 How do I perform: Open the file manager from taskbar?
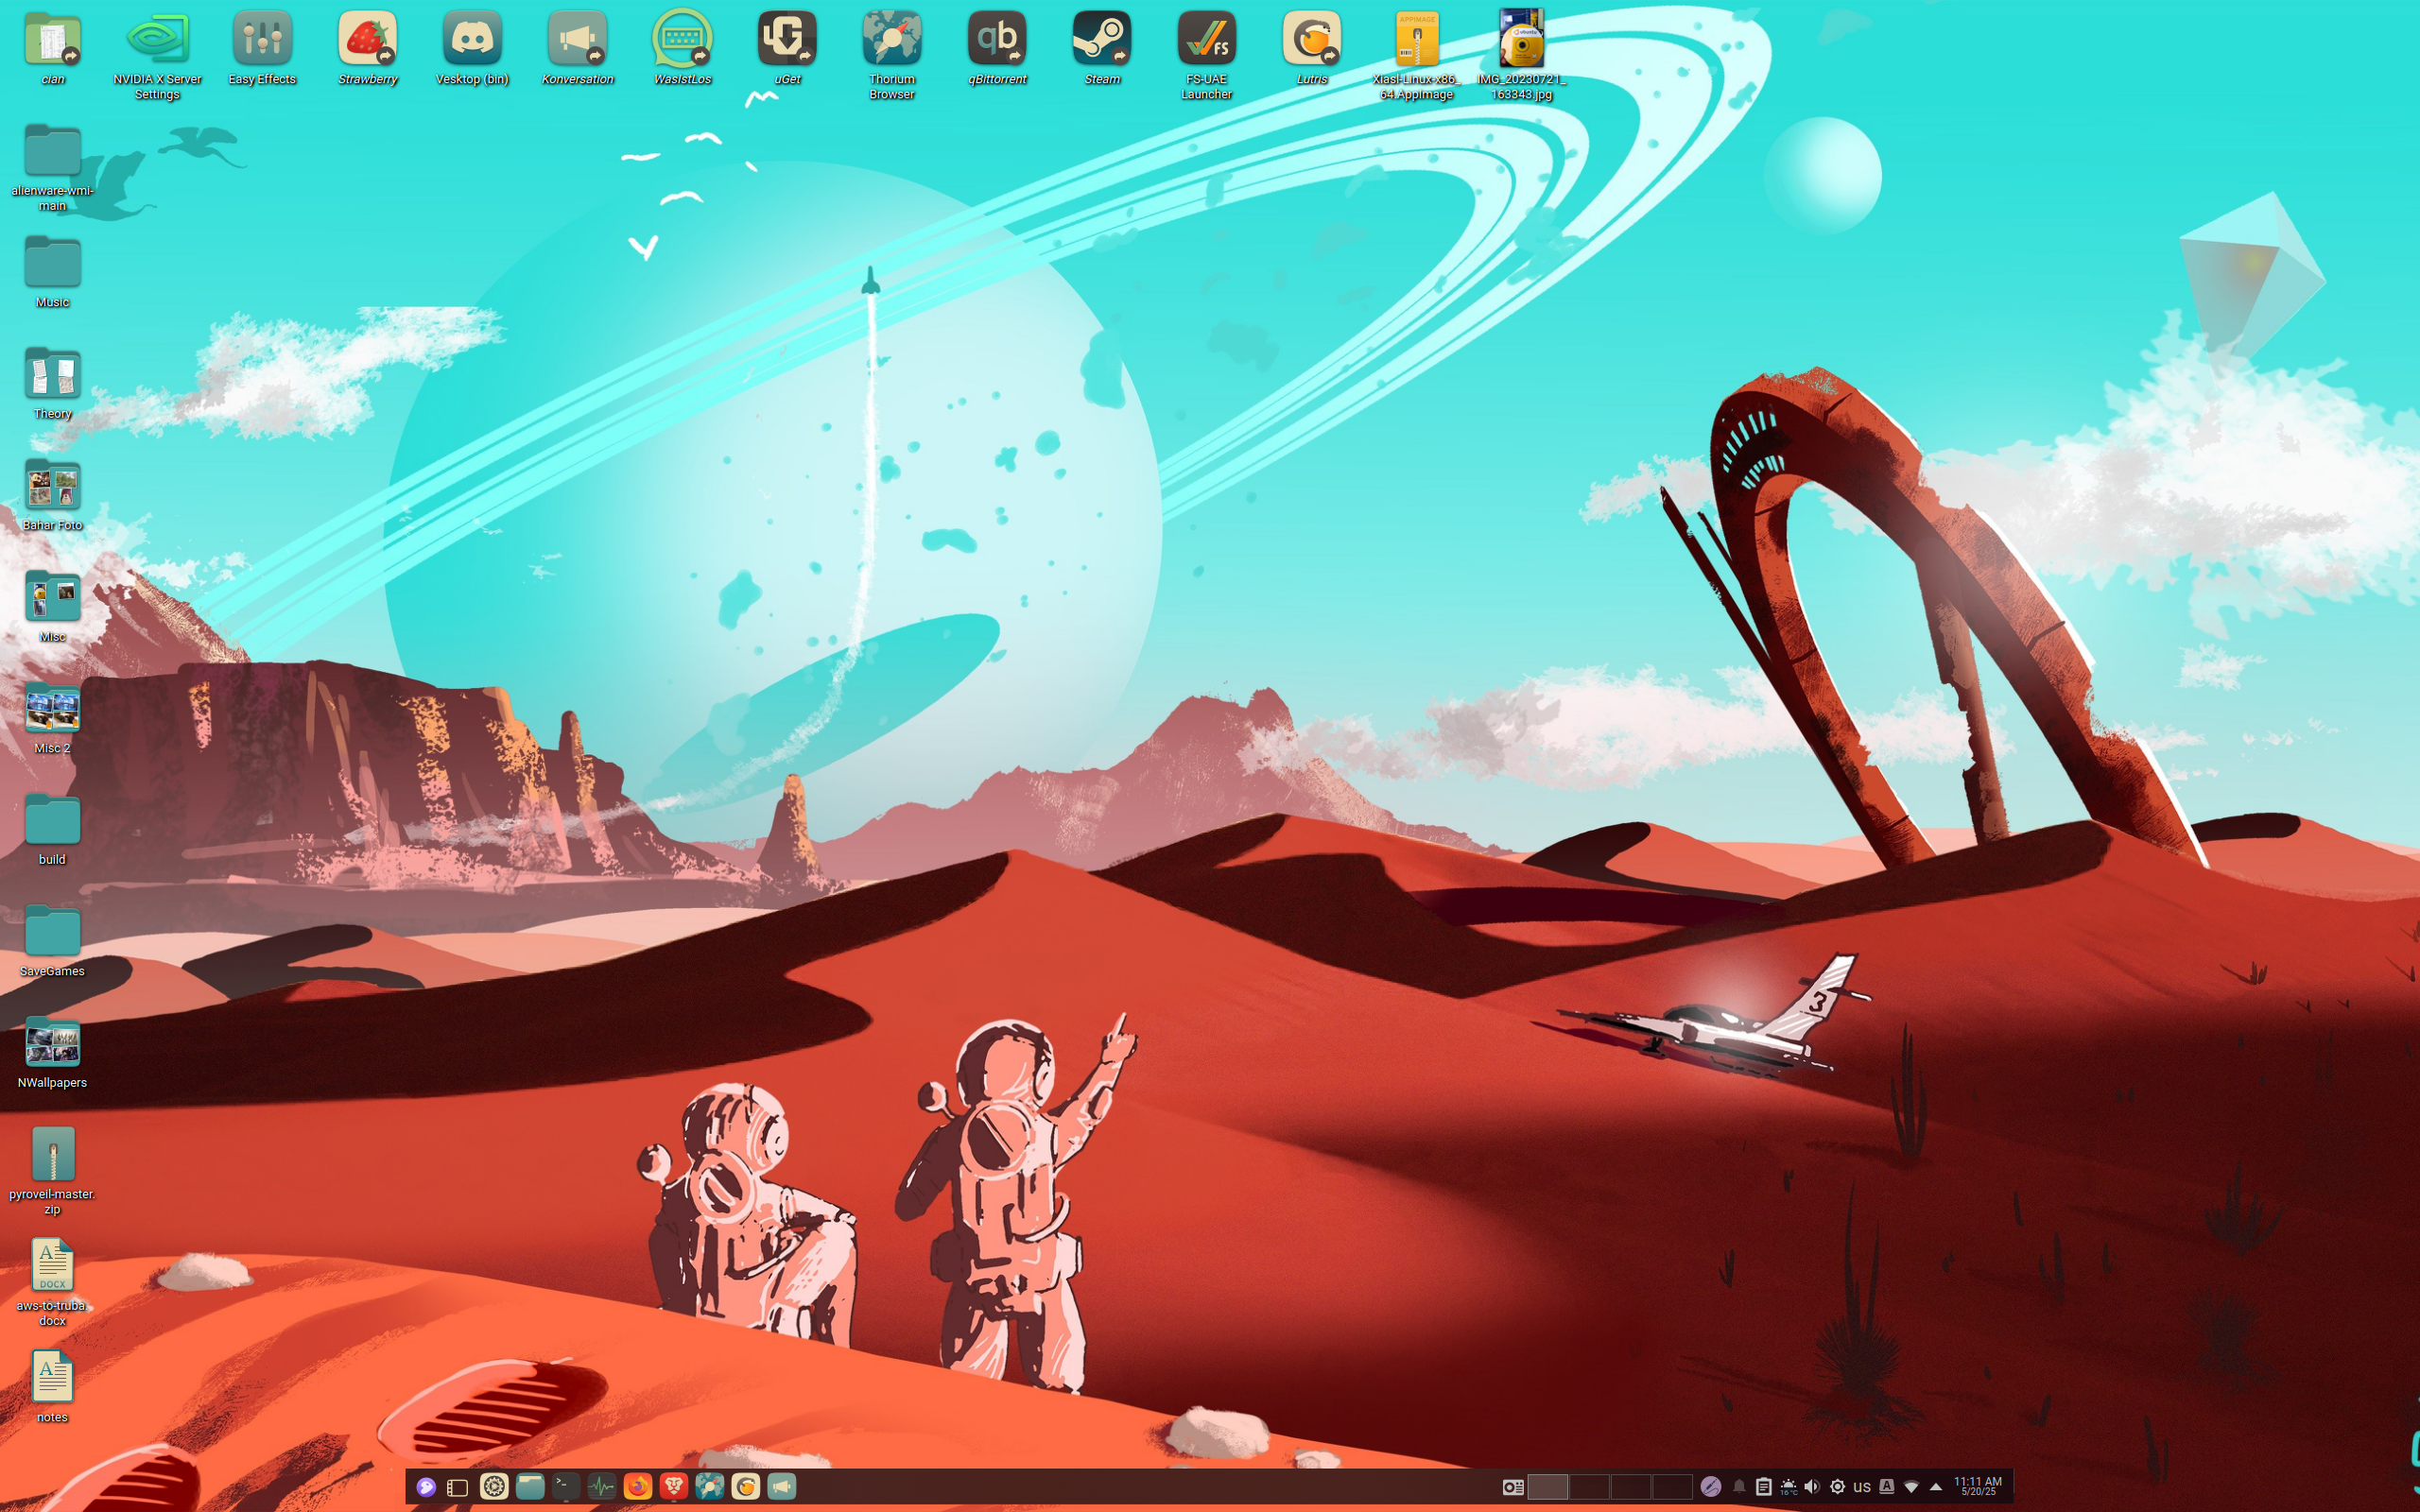pyautogui.click(x=530, y=1487)
